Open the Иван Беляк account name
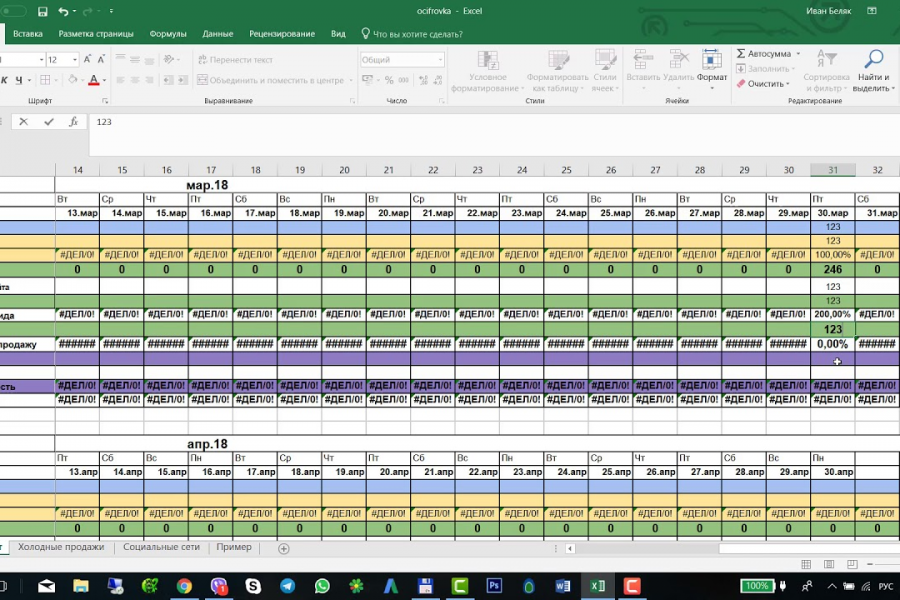The height and width of the screenshot is (600, 900). [x=828, y=11]
